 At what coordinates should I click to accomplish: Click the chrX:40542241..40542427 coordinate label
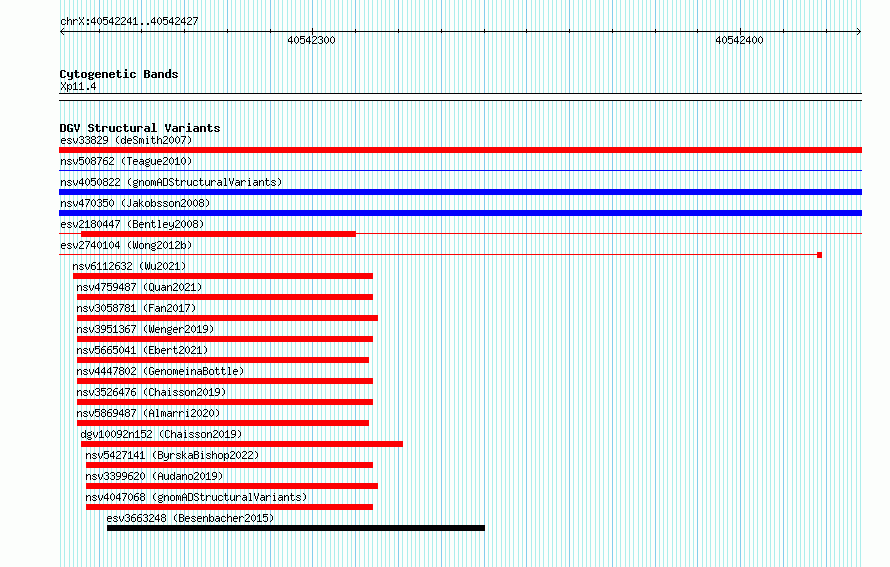pos(129,22)
